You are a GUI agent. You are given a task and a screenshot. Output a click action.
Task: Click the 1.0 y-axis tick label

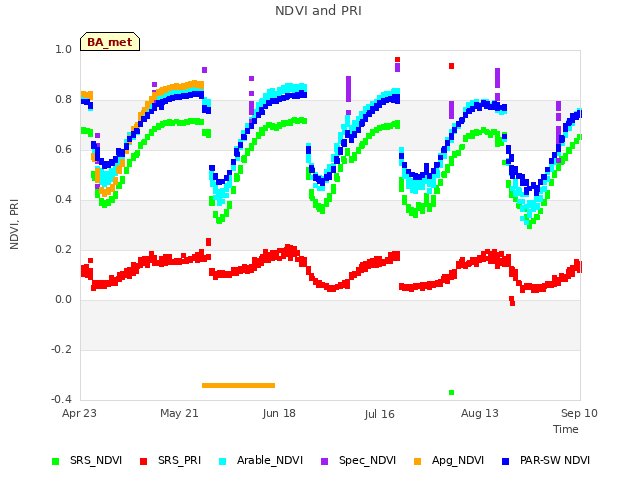pos(63,49)
